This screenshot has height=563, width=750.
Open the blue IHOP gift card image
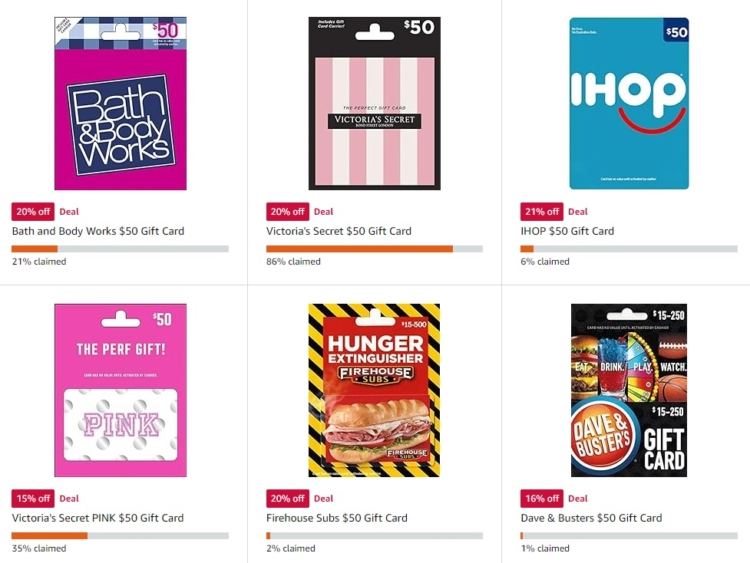[629, 103]
